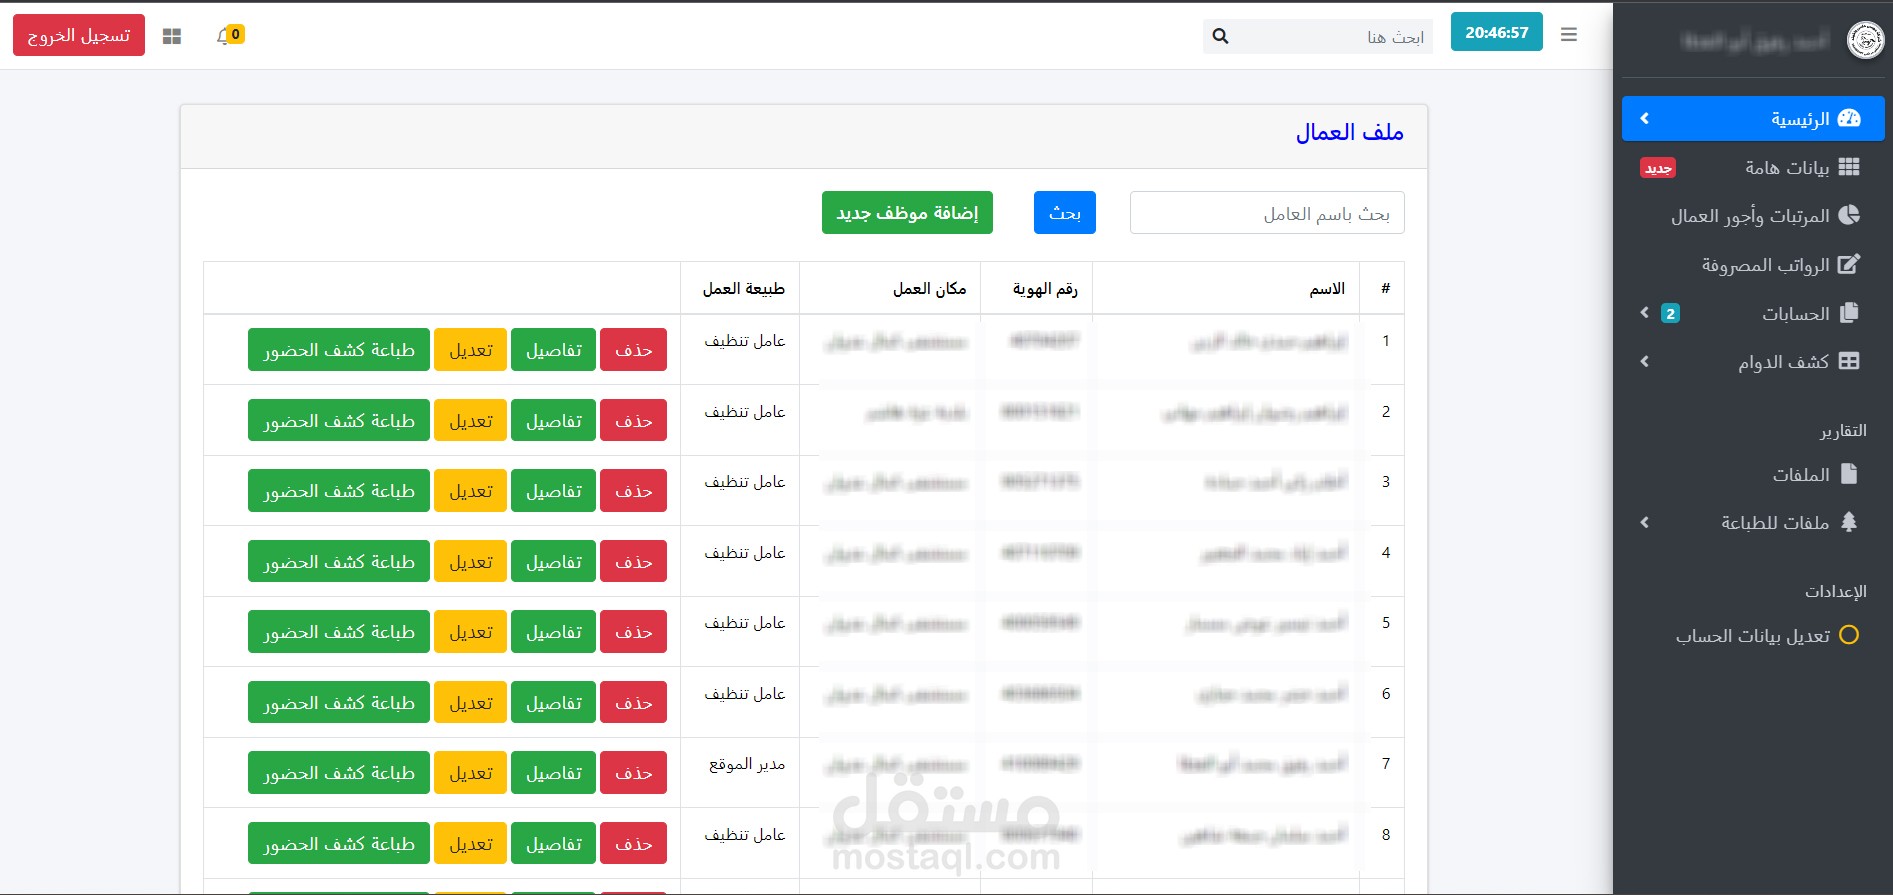Click the المرتبات وأجور العمال pie chart icon
This screenshot has height=895, width=1893.
(1849, 215)
